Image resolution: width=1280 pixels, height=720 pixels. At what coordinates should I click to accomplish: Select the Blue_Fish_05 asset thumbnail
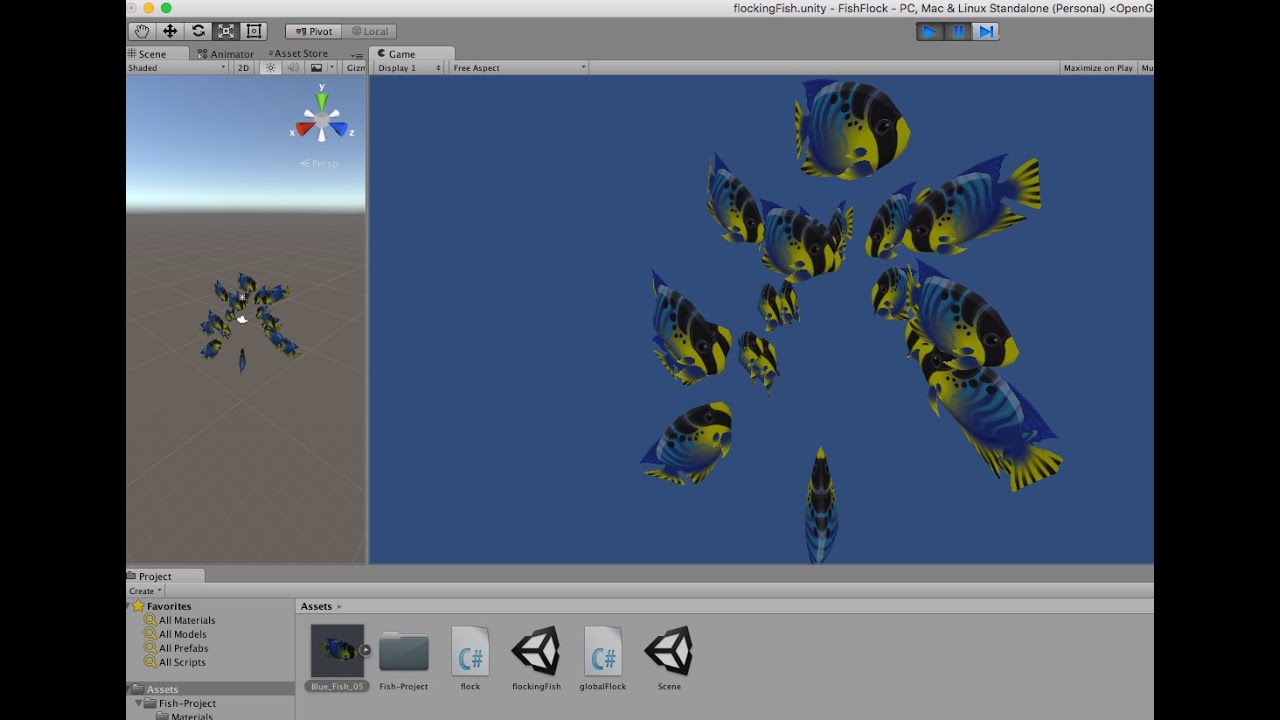(337, 650)
